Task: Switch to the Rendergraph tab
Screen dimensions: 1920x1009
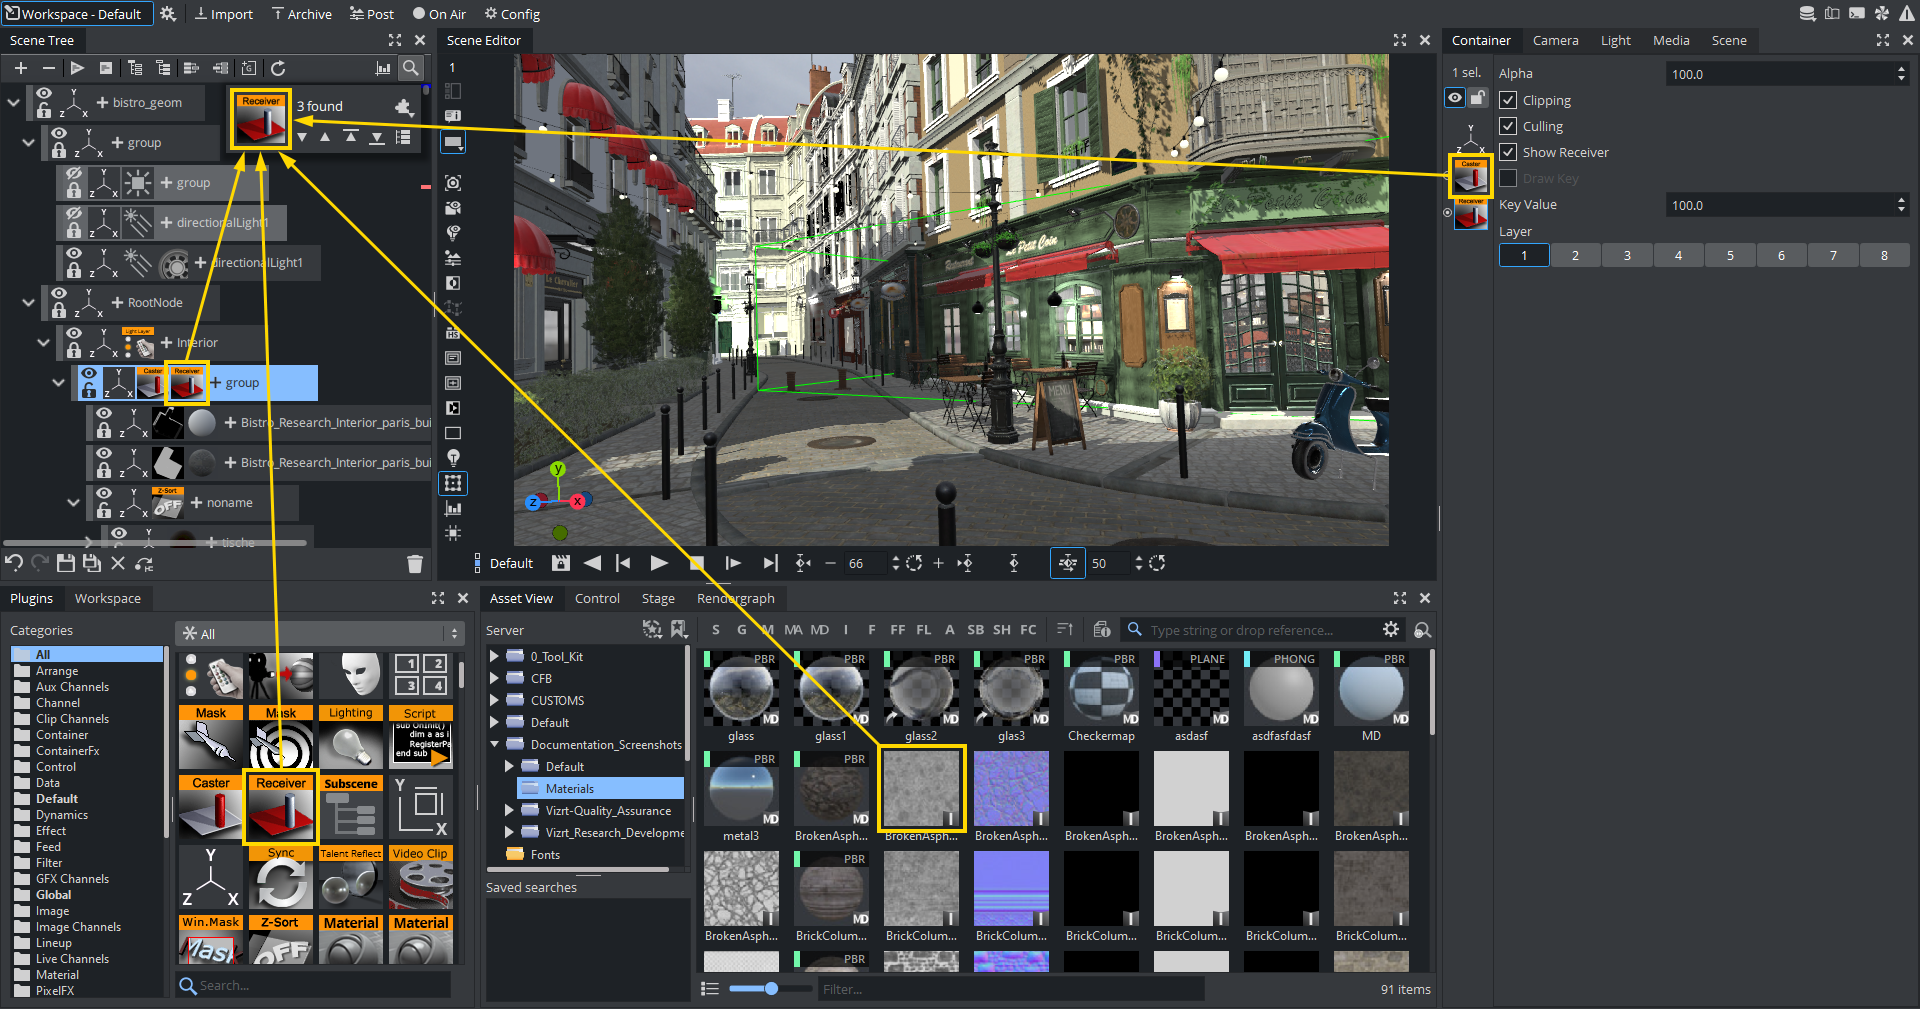Action: [x=736, y=598]
